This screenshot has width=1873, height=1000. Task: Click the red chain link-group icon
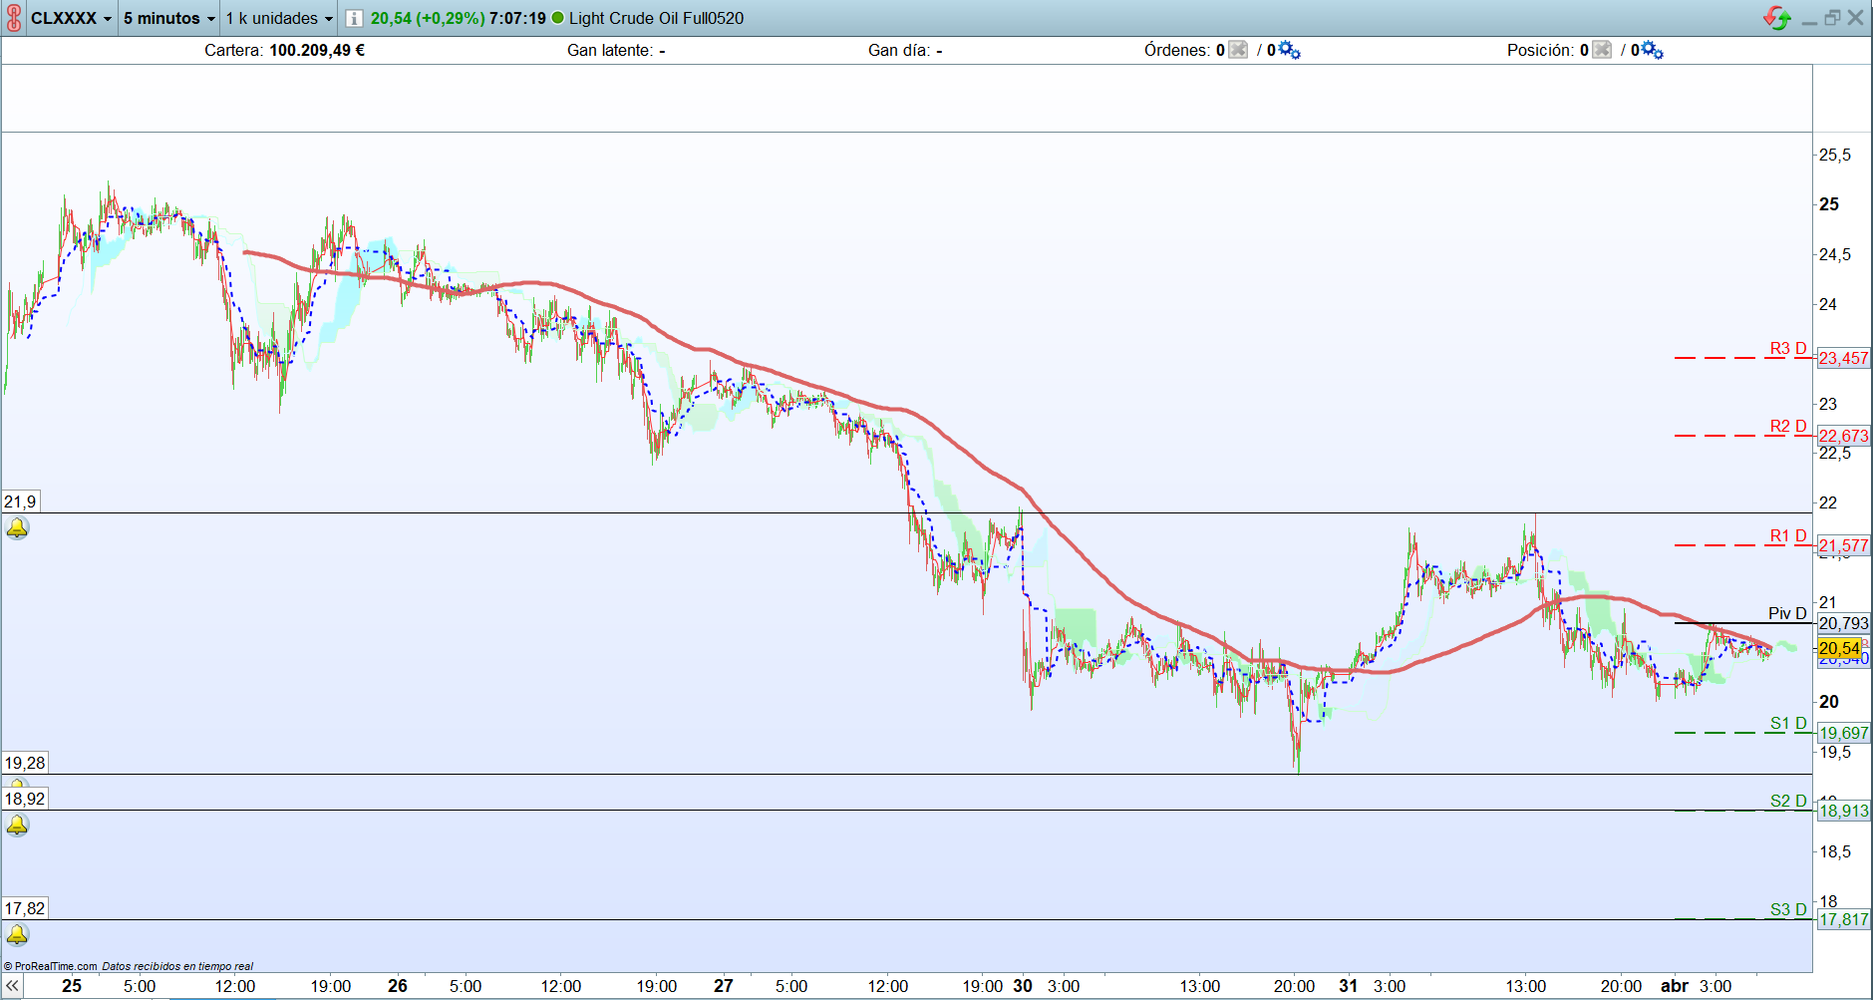pos(14,18)
